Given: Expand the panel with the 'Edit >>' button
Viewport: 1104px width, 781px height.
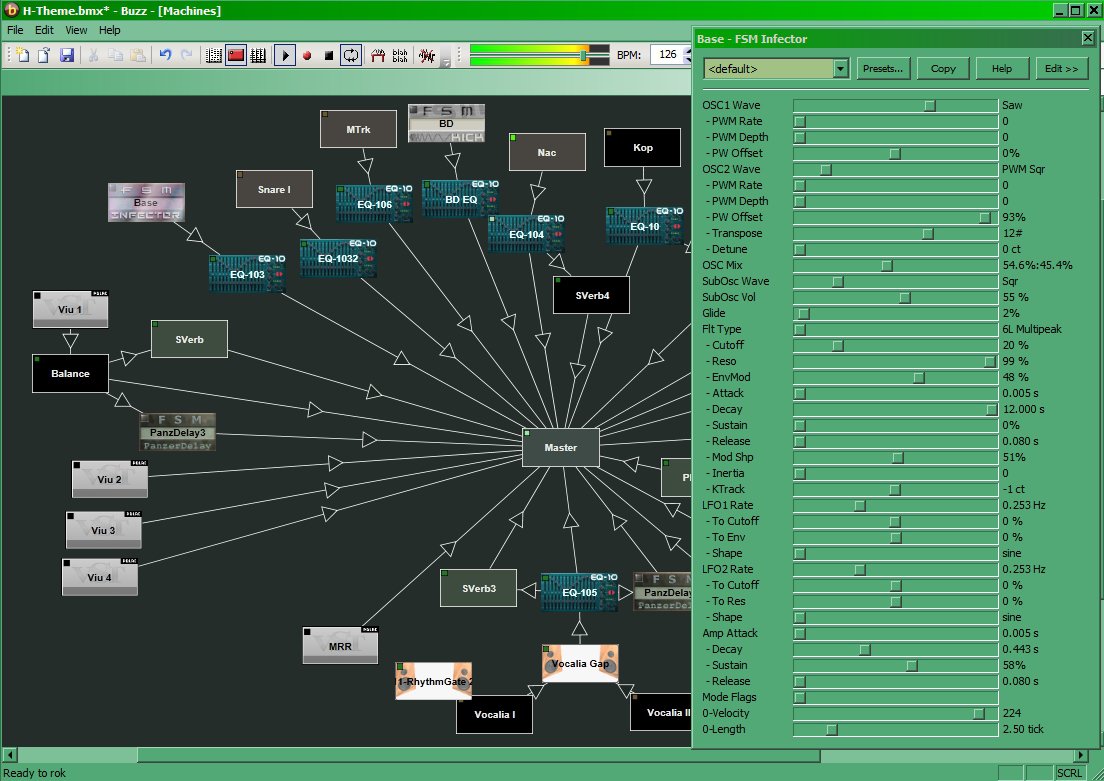Looking at the screenshot, I should point(1061,69).
